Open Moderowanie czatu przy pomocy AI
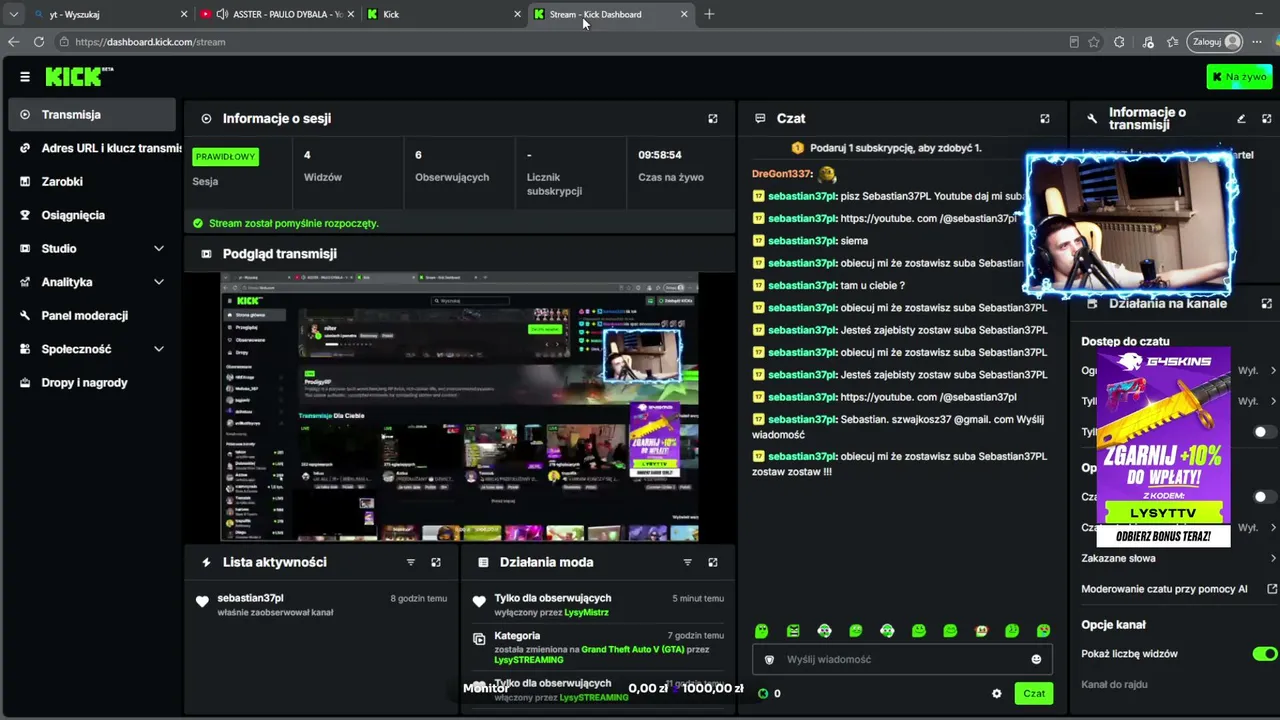1280x720 pixels. (1164, 589)
